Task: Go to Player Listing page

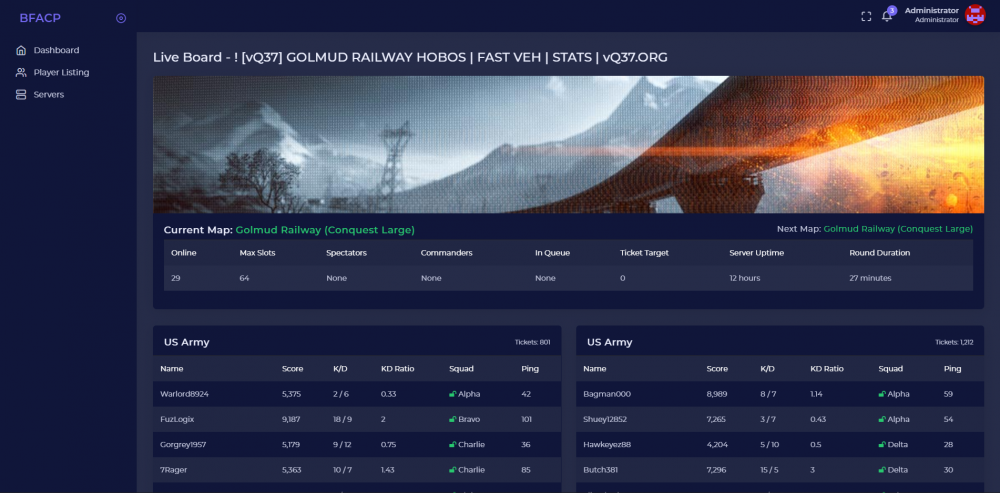Action: click(61, 72)
